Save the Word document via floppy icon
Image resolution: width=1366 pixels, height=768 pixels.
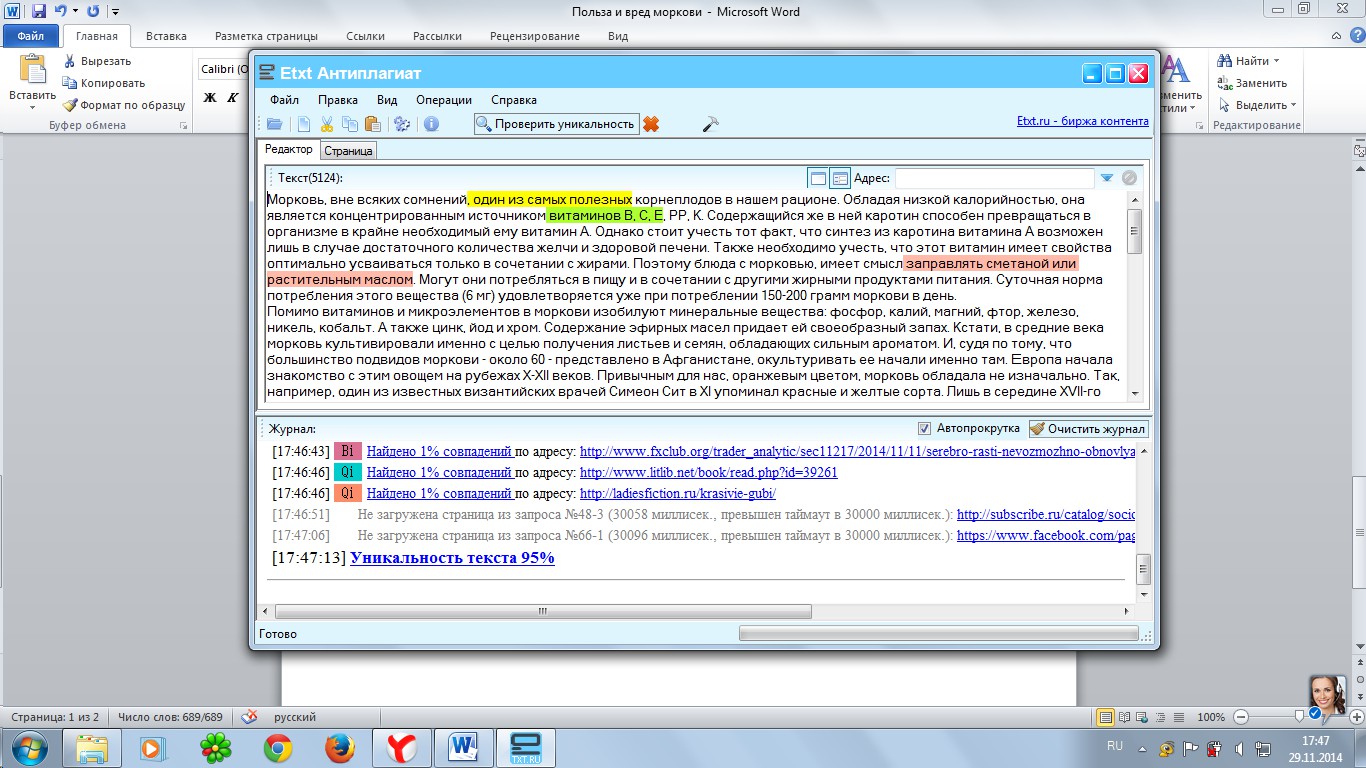[x=39, y=11]
